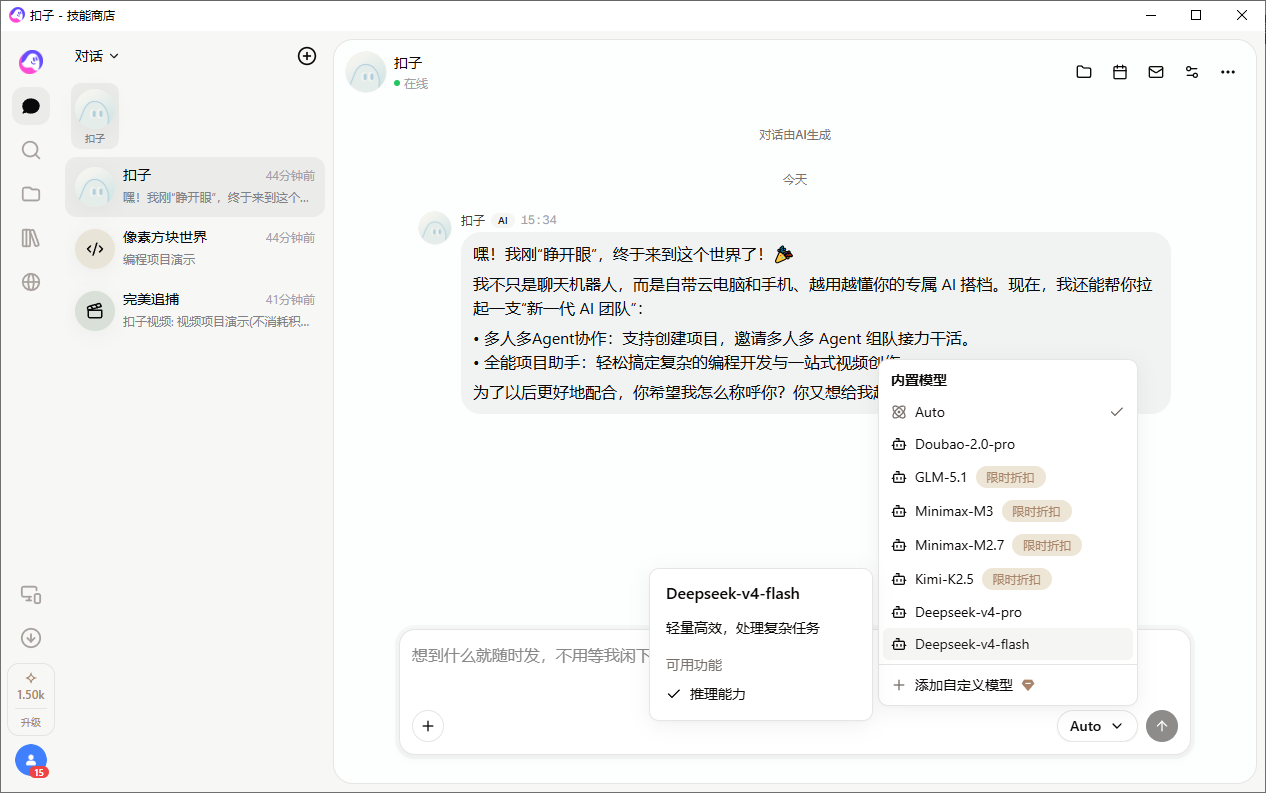Click the plus attachment button in input
Viewport: 1266px width, 793px height.
point(428,726)
